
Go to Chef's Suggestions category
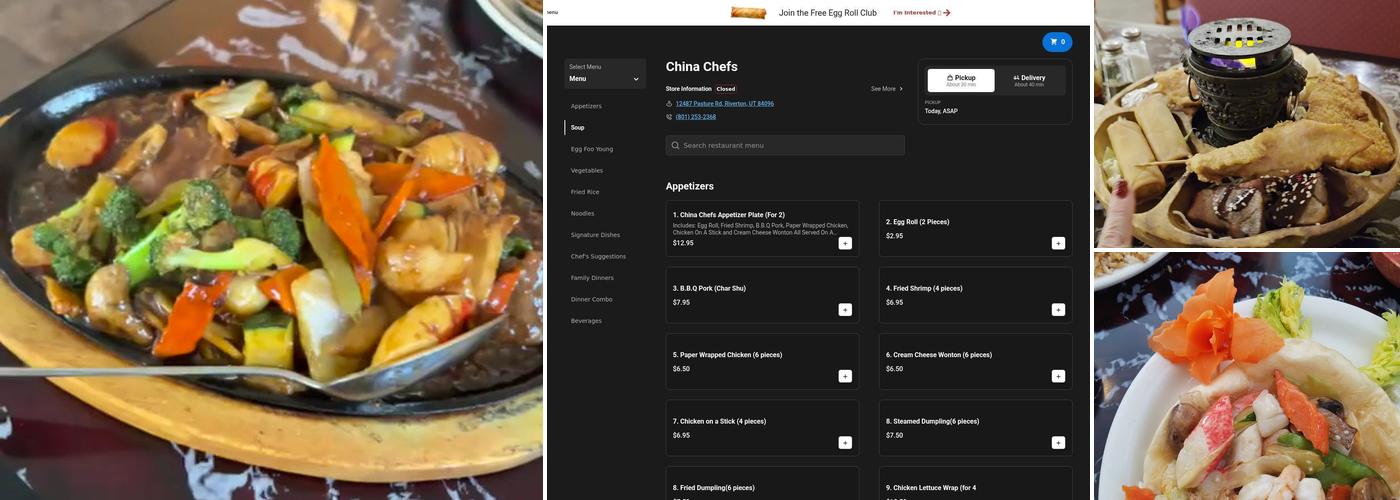(598, 257)
